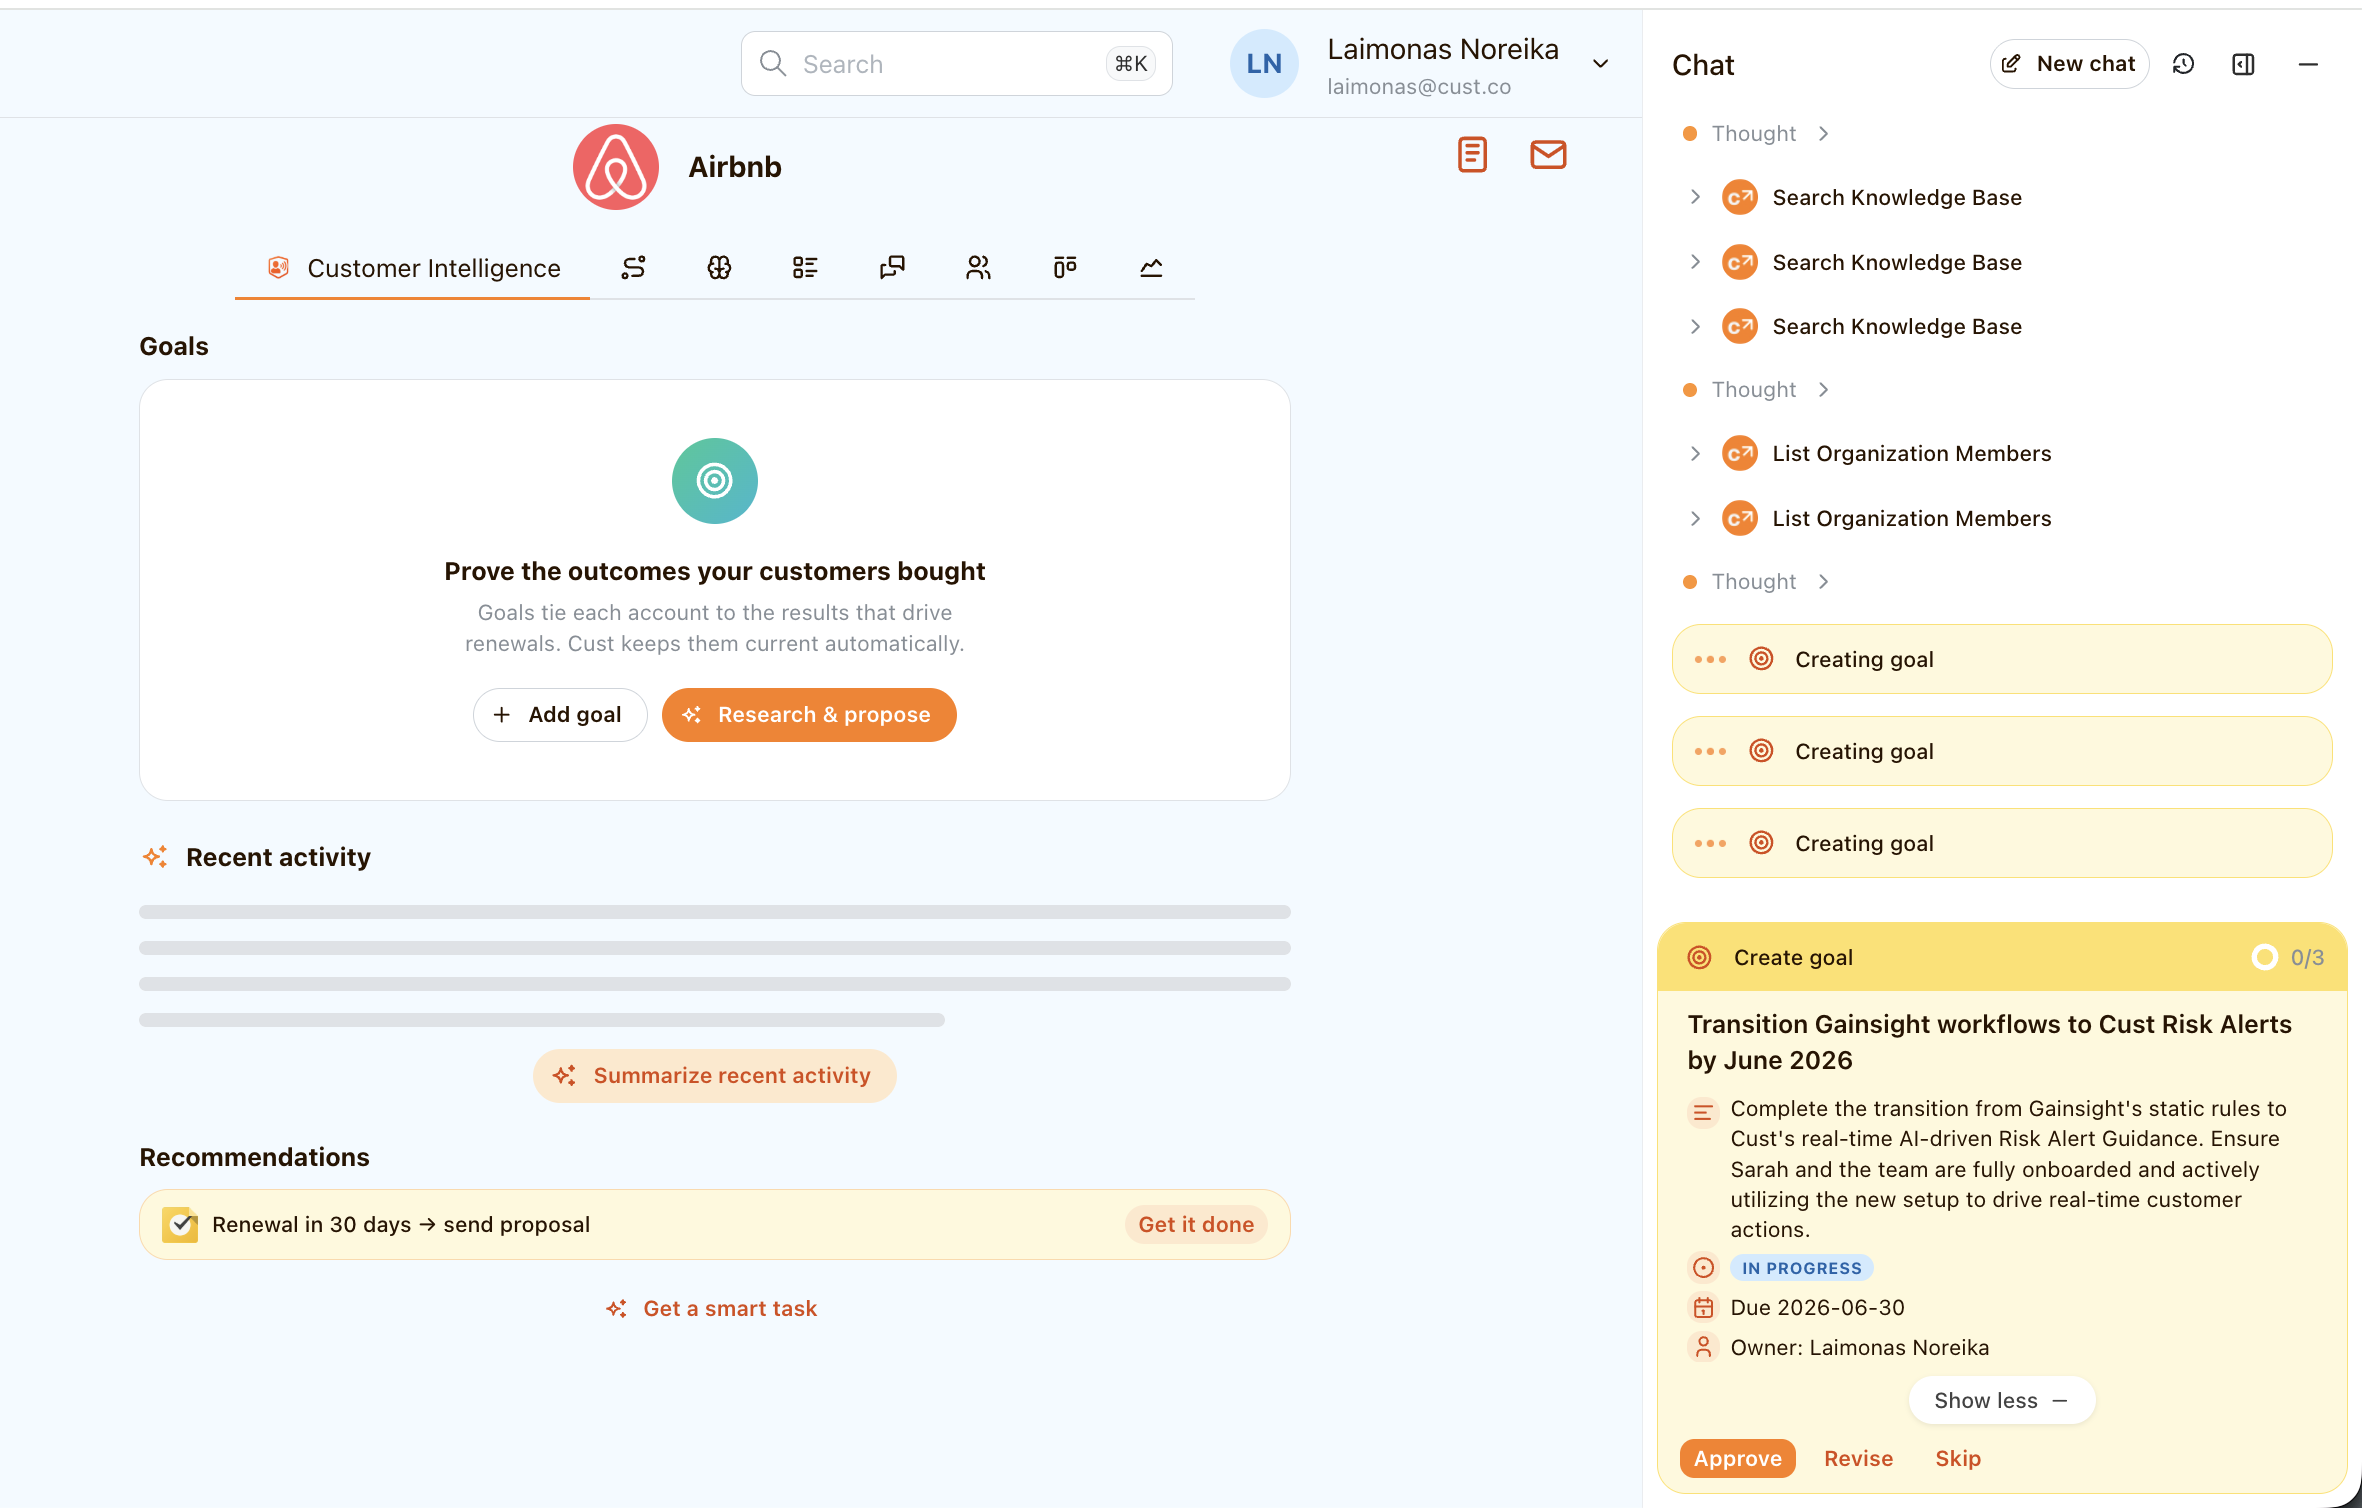Viewport: 2362px width, 1508px height.
Task: Expand the second Search Knowledge Base chevron
Action: click(1695, 262)
